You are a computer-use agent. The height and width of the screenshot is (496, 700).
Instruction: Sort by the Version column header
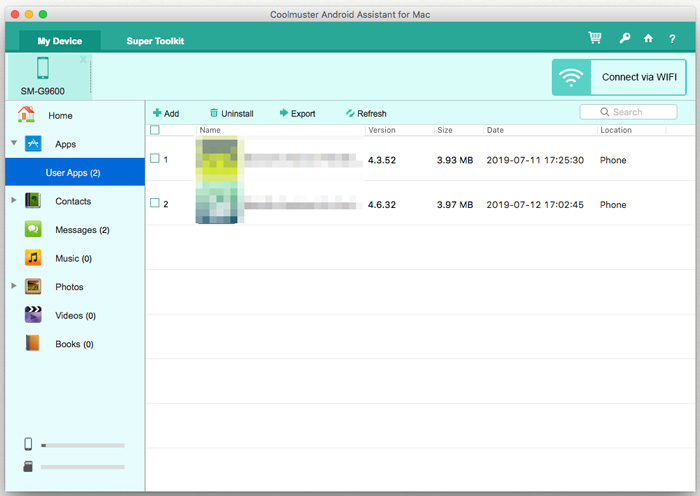(382, 130)
